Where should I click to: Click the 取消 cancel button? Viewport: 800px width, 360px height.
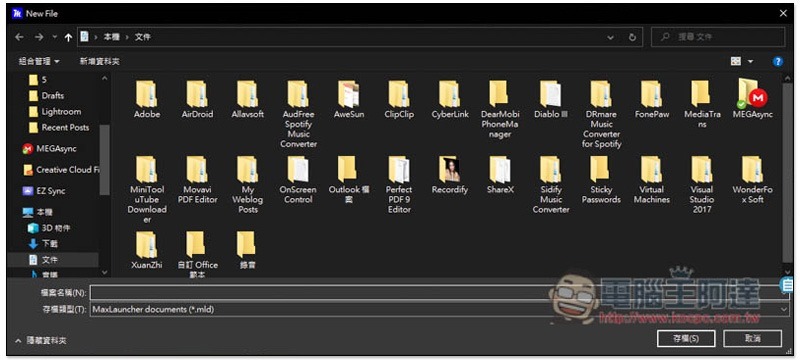click(x=753, y=338)
